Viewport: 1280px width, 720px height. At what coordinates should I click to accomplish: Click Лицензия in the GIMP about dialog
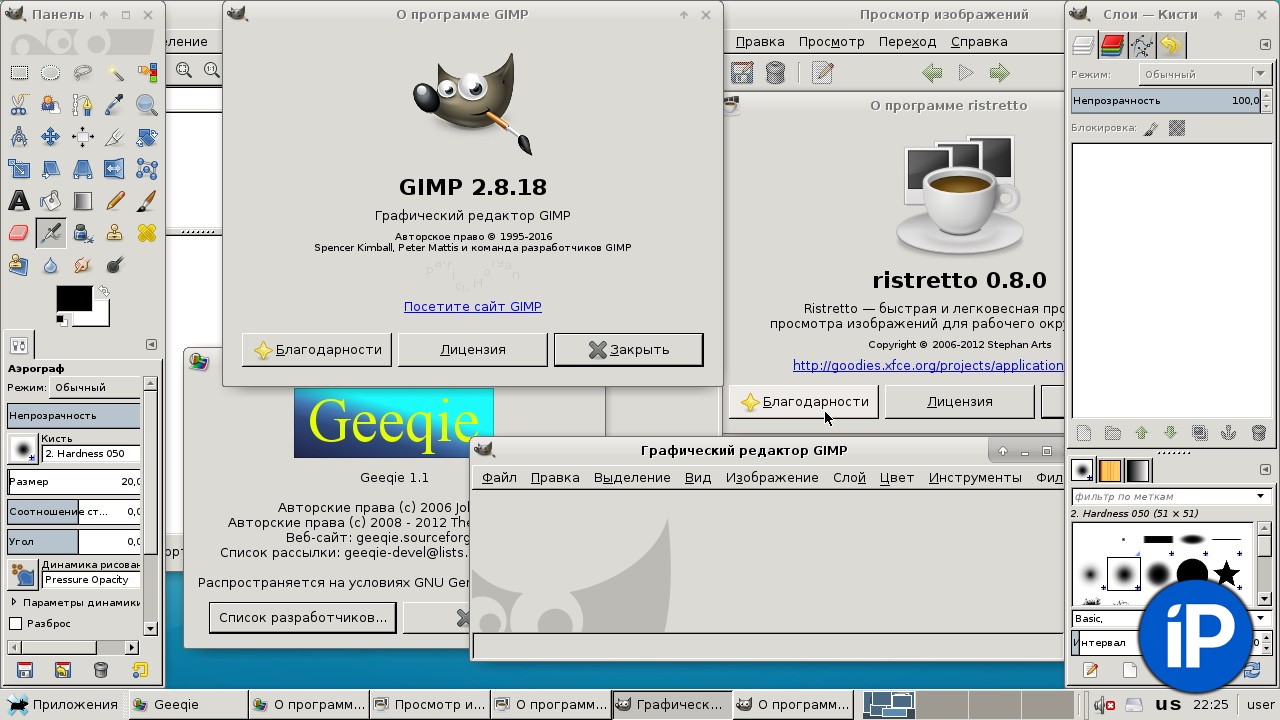(x=473, y=349)
